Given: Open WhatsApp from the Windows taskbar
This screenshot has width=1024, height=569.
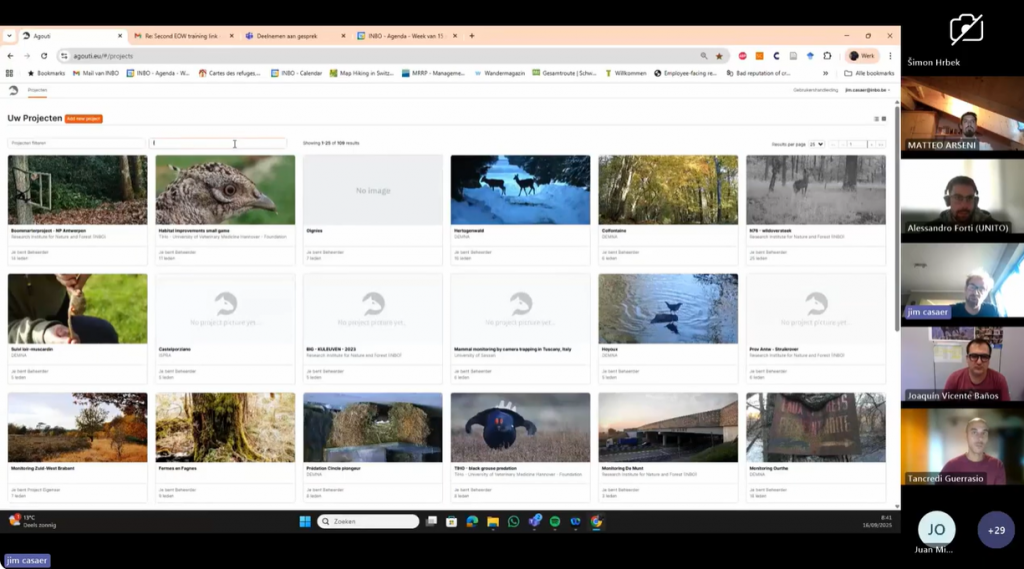Looking at the screenshot, I should [513, 521].
